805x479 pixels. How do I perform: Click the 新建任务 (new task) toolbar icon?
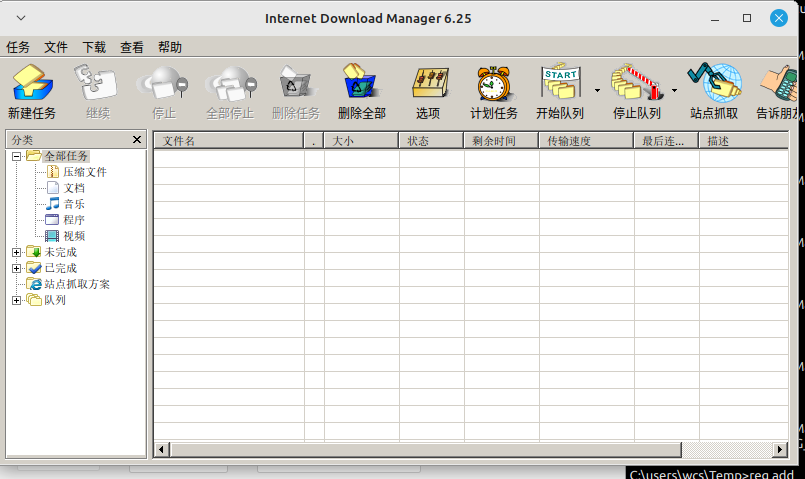coord(32,82)
